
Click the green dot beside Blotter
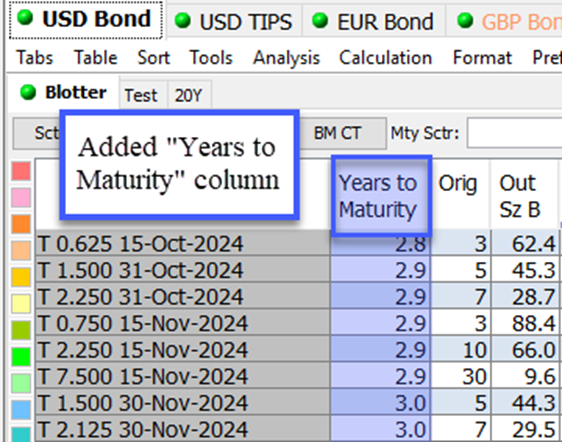(28, 92)
